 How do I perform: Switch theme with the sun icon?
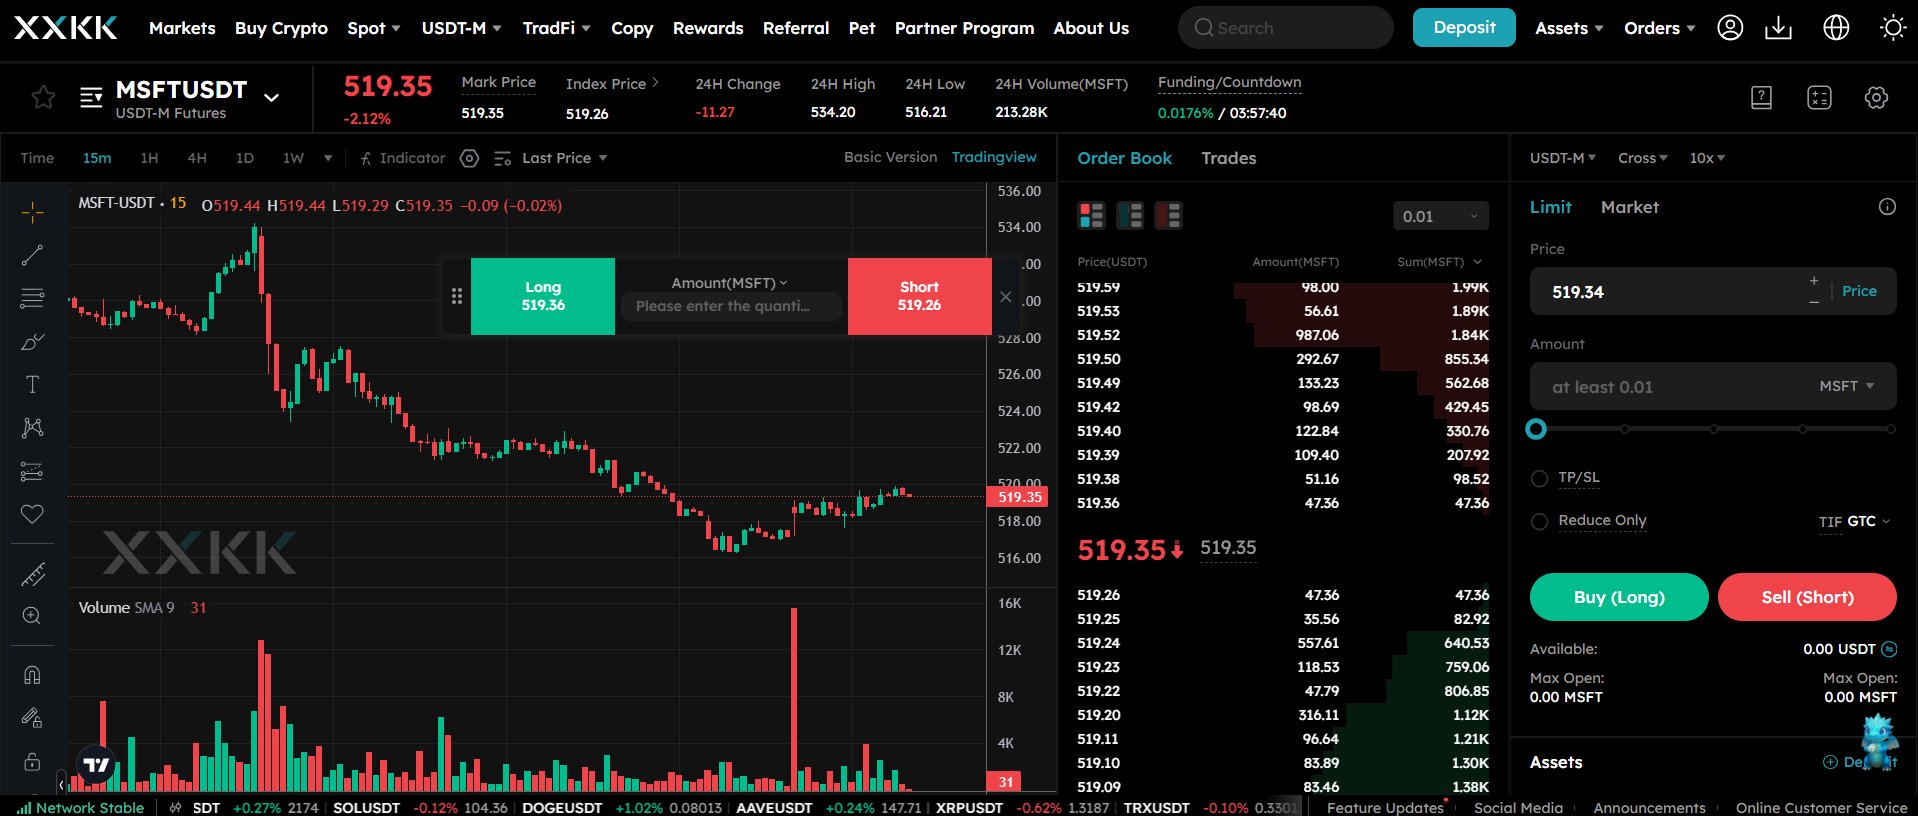point(1893,28)
